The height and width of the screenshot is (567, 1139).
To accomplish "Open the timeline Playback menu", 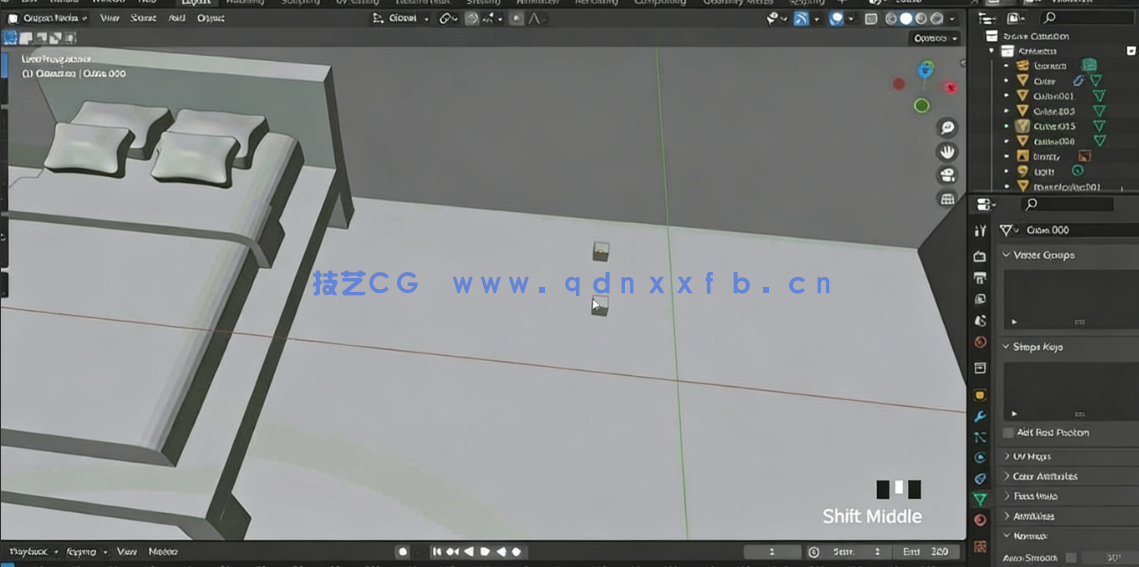I will click(x=33, y=552).
